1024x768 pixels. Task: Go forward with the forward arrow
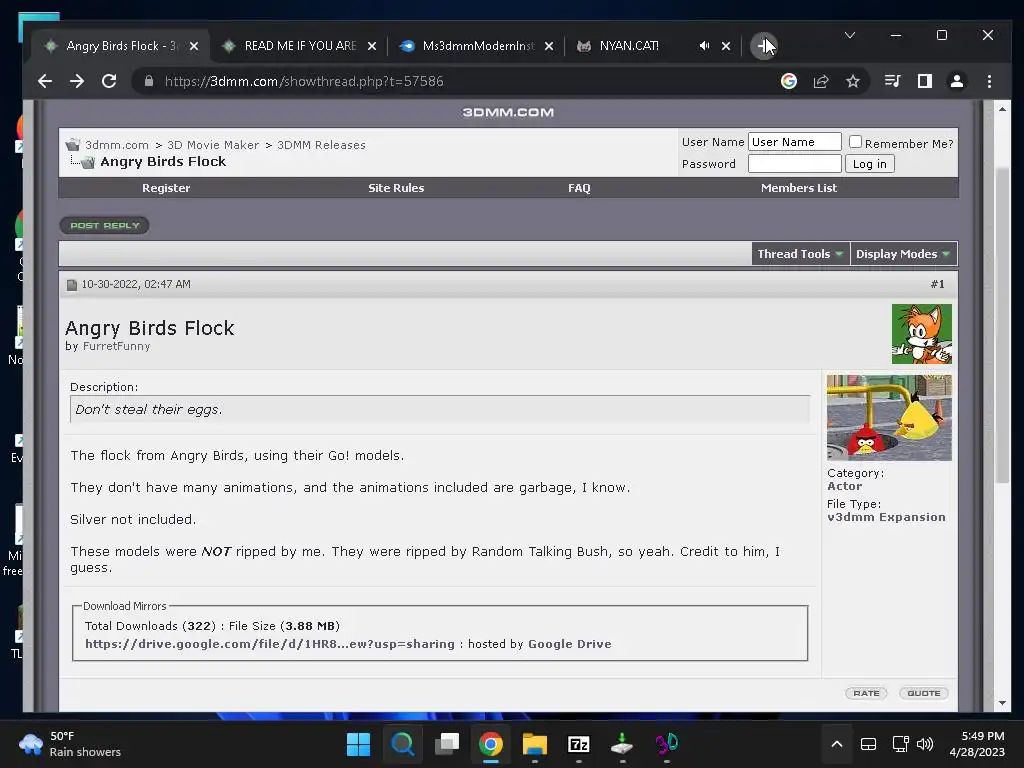(x=77, y=81)
